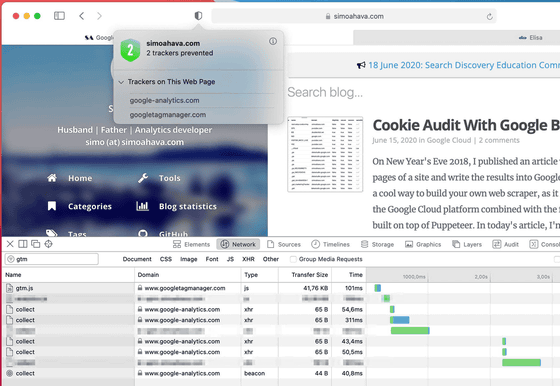Switch to the Elements tab
The height and width of the screenshot is (386, 560).
(191, 244)
